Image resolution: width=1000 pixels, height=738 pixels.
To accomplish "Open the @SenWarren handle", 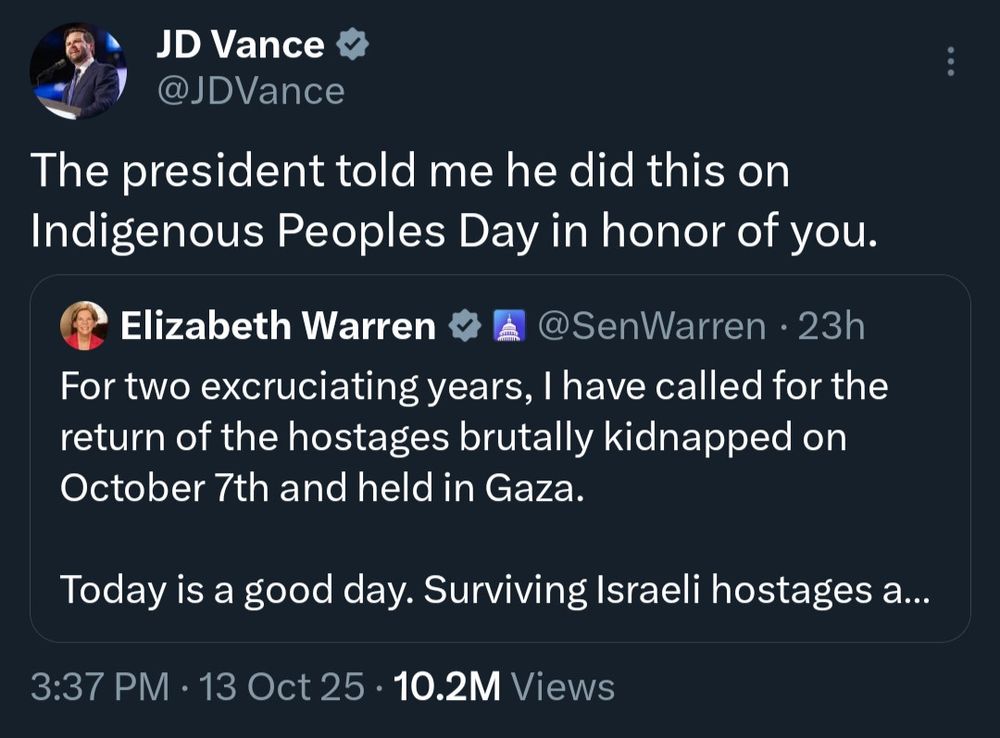I will pyautogui.click(x=652, y=326).
